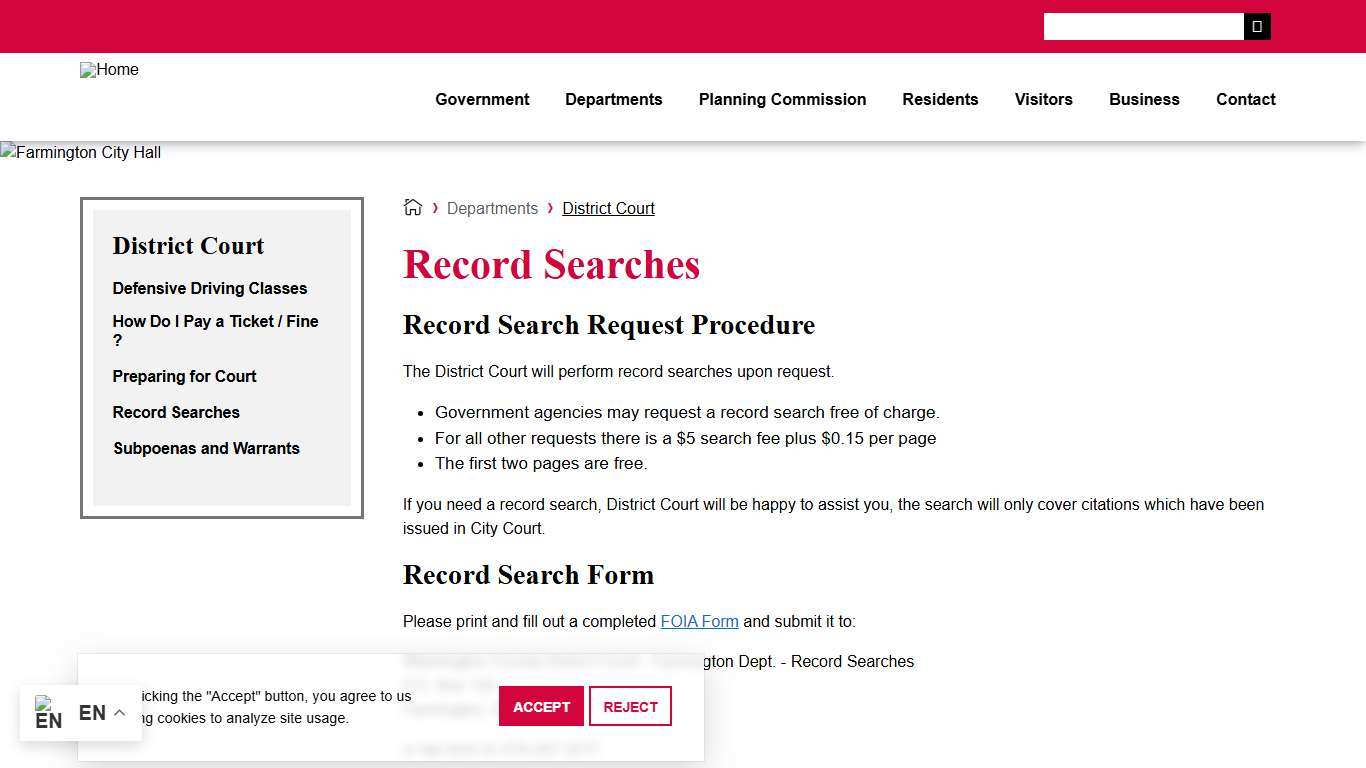Click the search magnifier button

pos(1256,26)
